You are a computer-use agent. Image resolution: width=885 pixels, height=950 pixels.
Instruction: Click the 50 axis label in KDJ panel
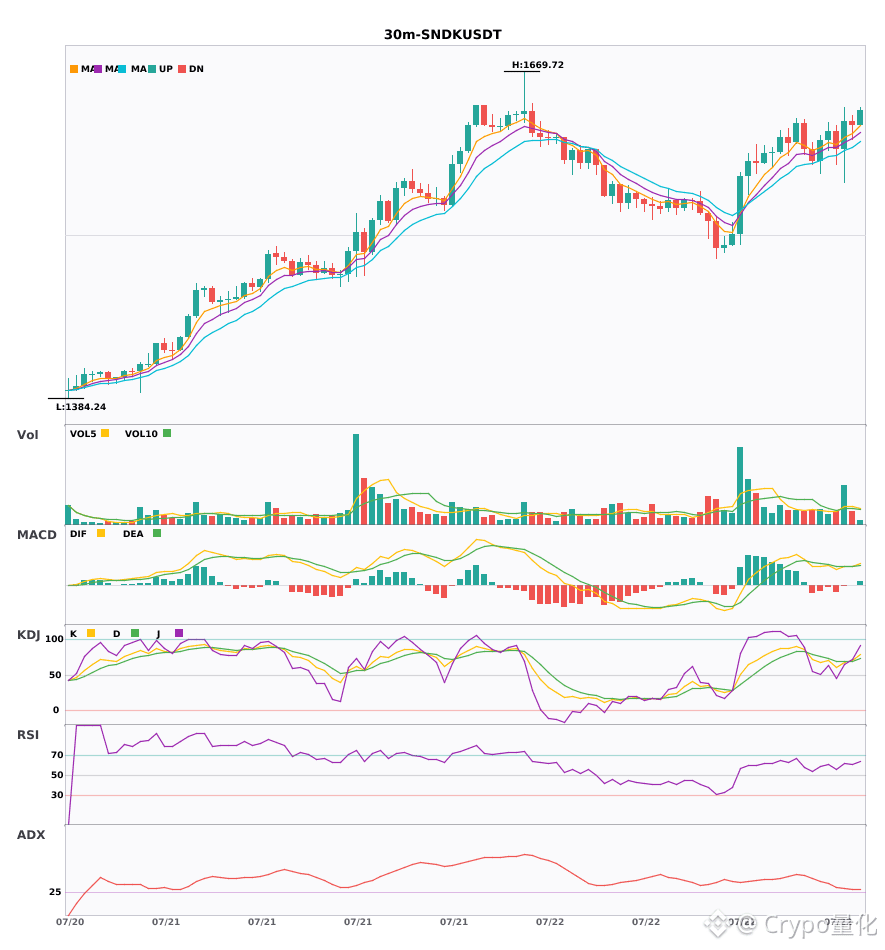pos(55,675)
